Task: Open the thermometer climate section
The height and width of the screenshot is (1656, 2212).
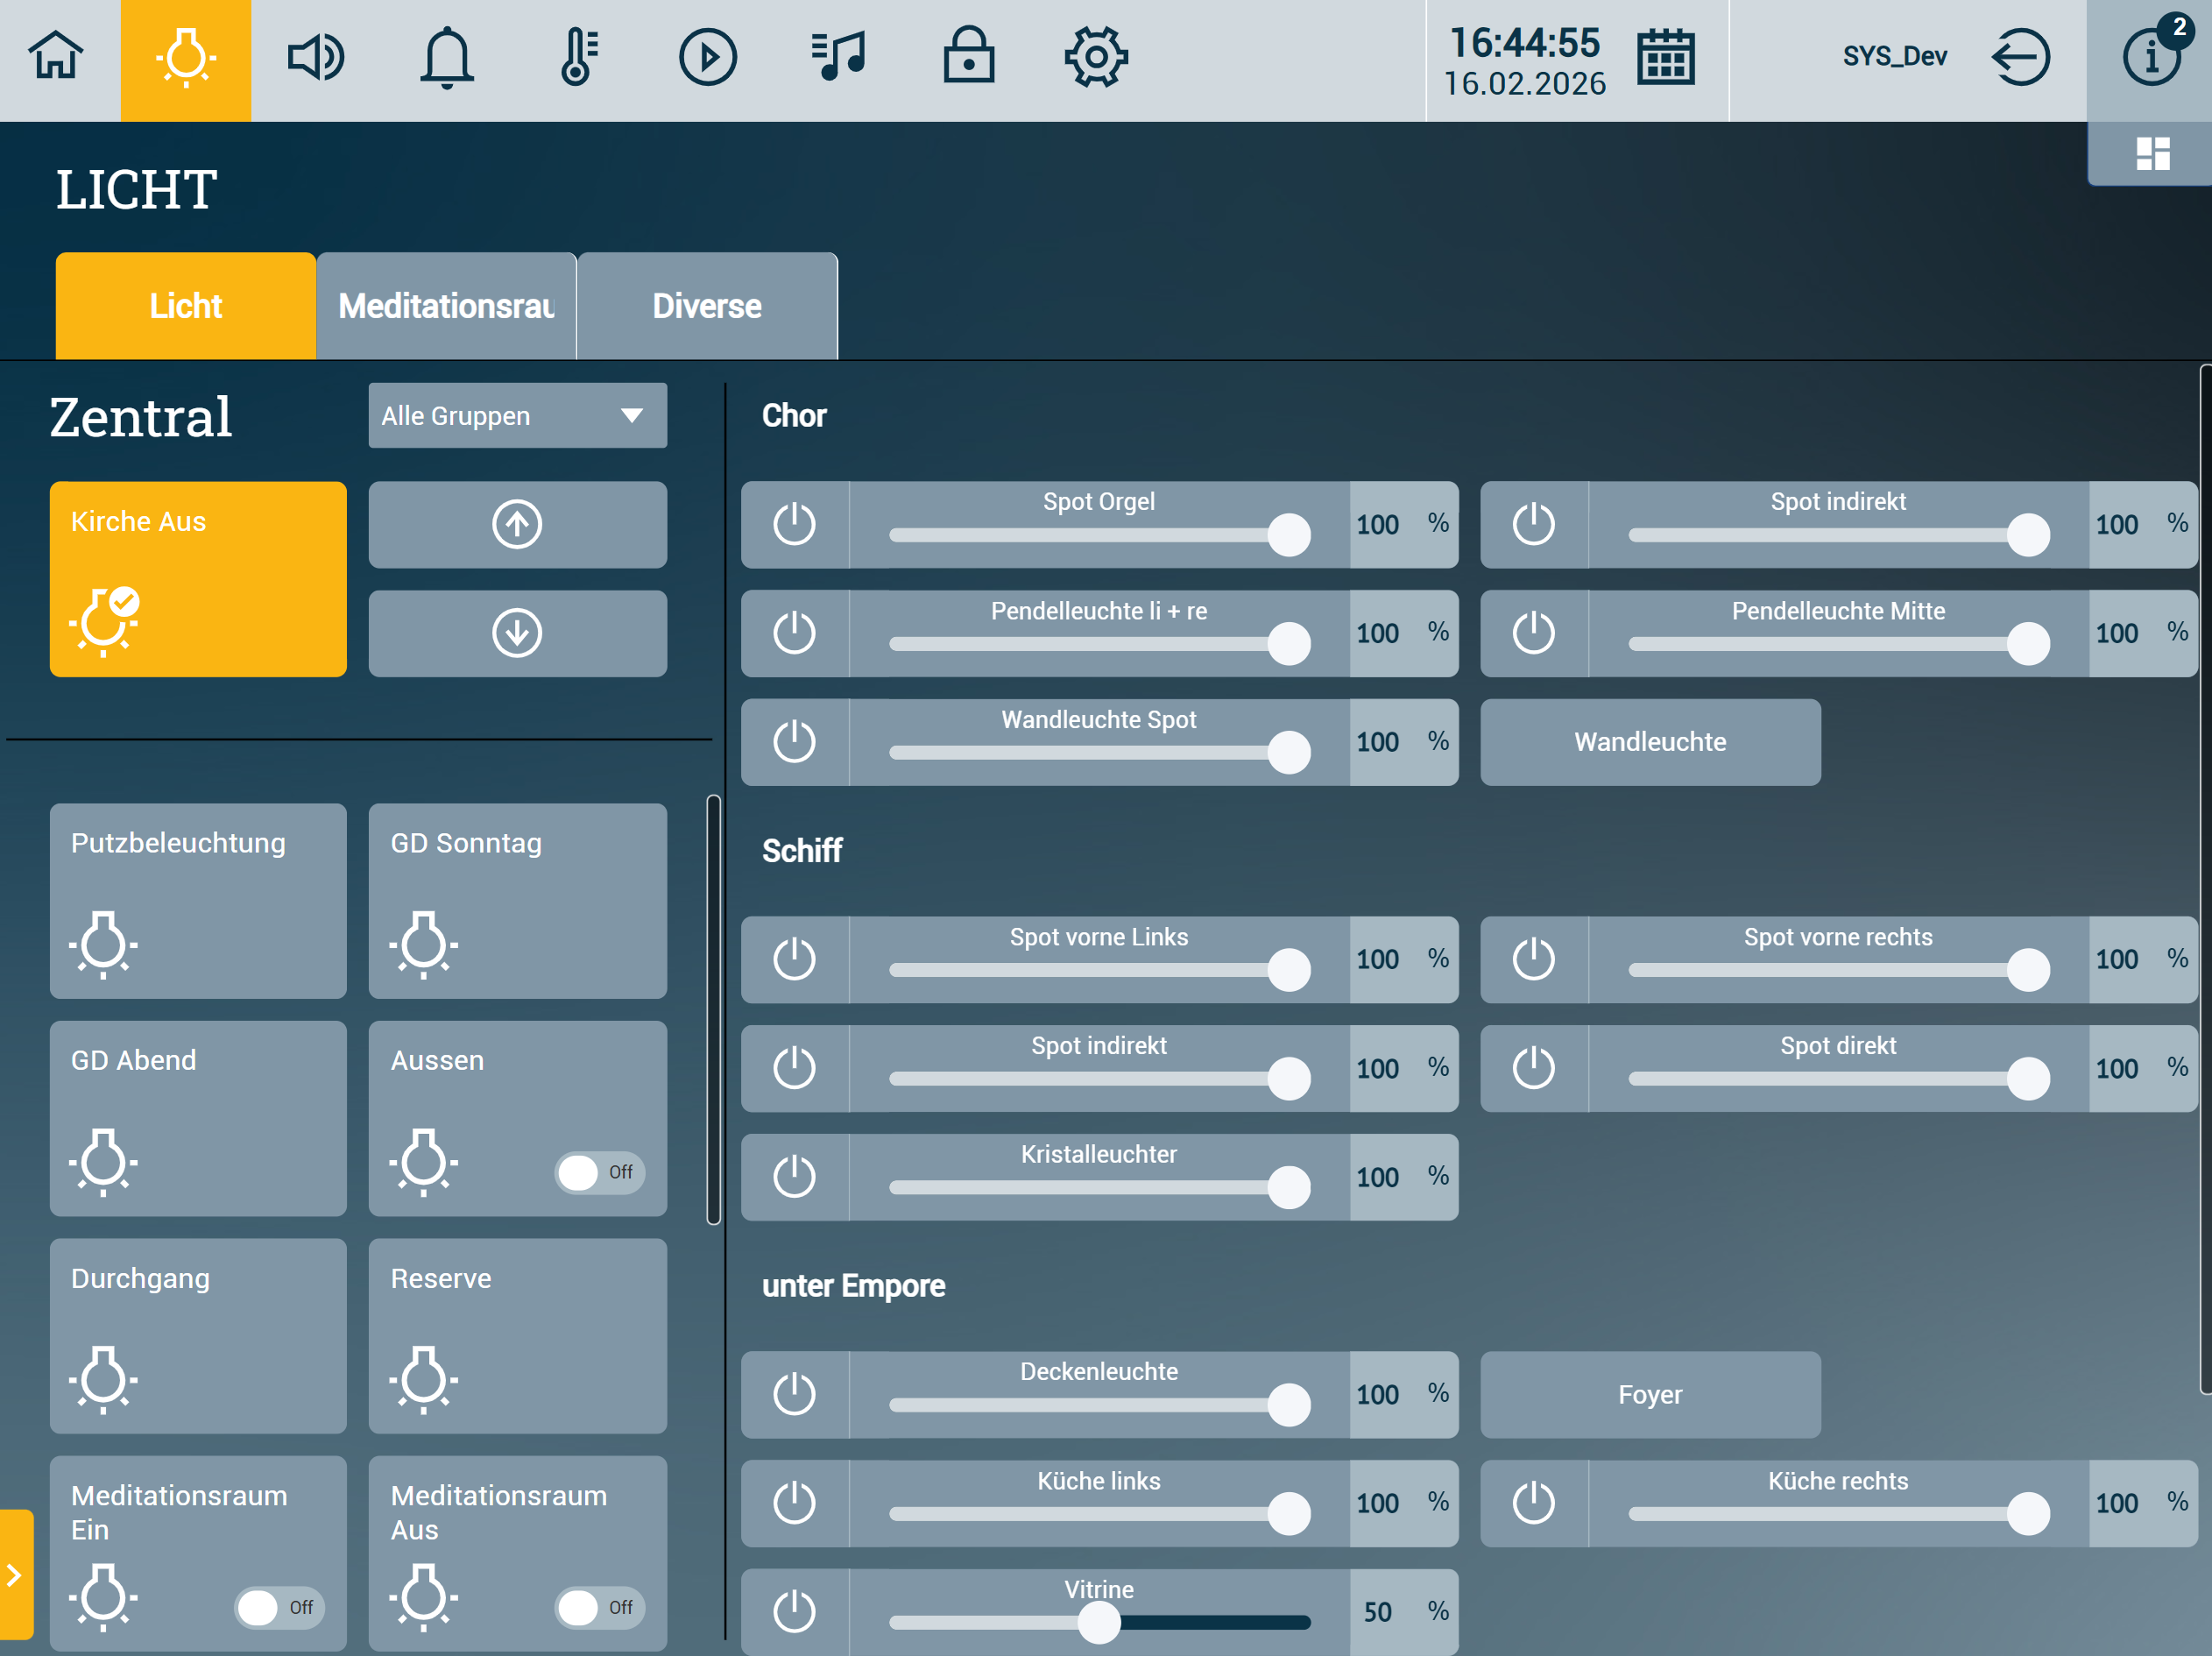Action: pos(578,57)
